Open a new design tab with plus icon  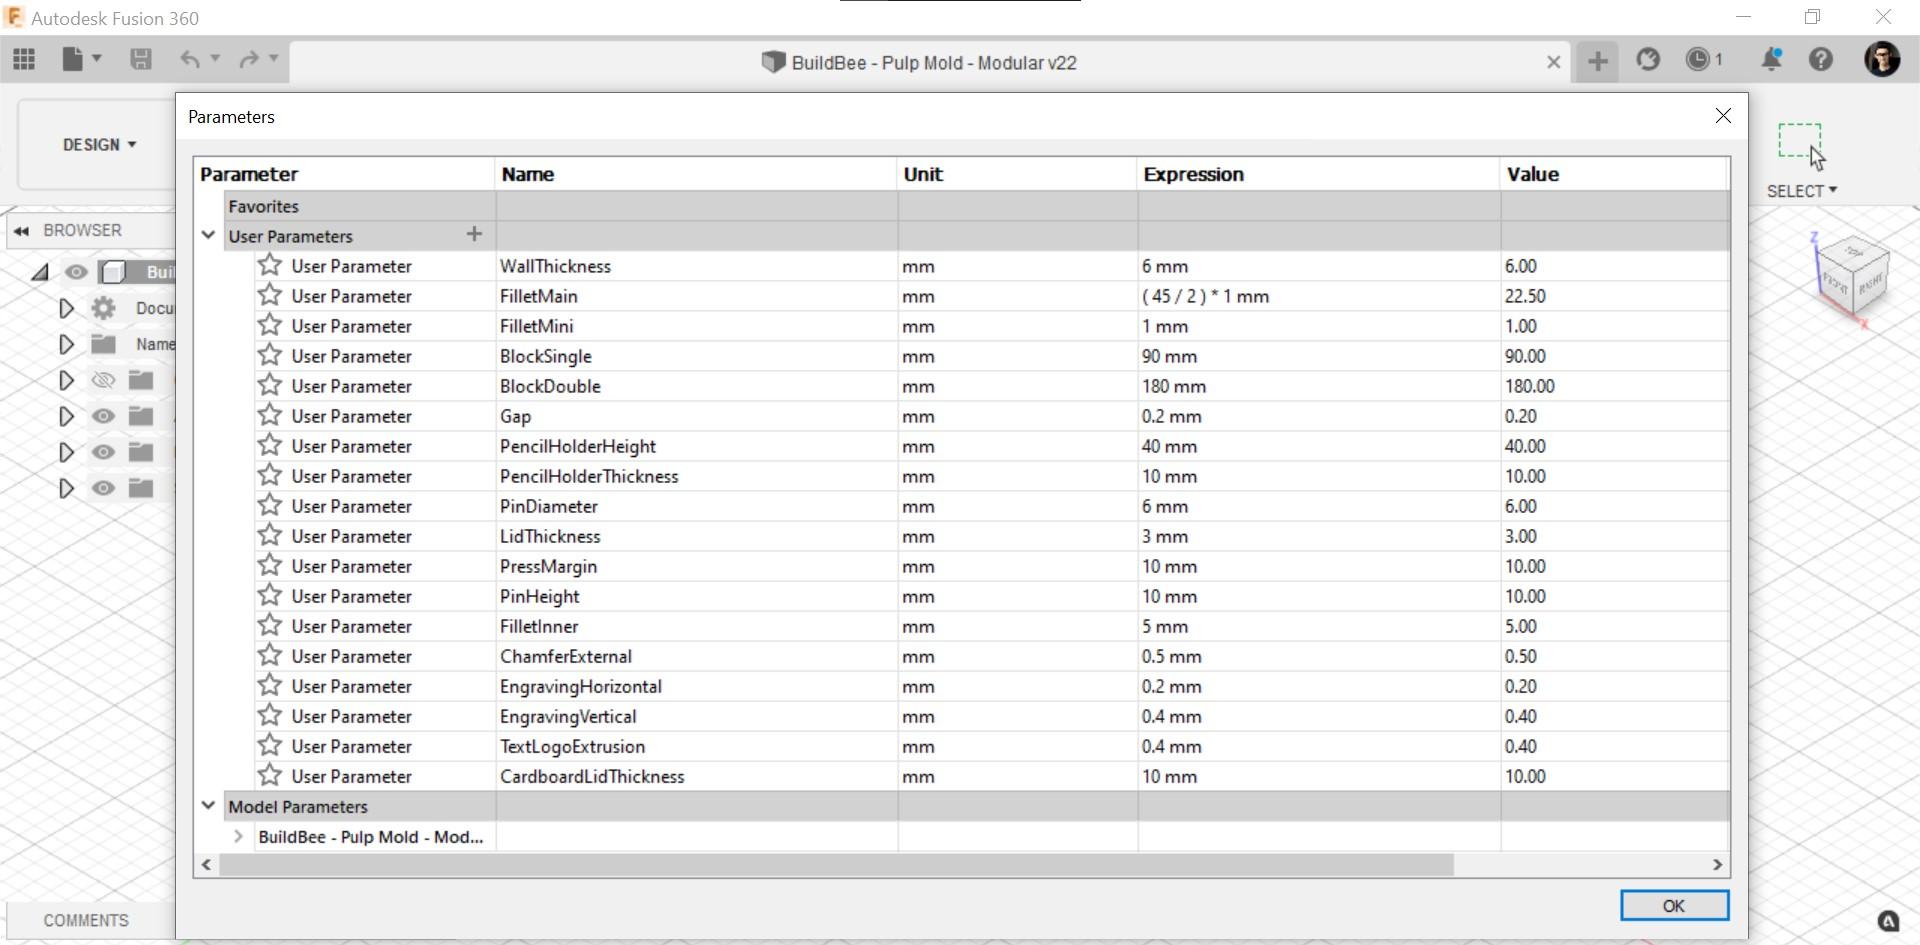[x=1597, y=61]
